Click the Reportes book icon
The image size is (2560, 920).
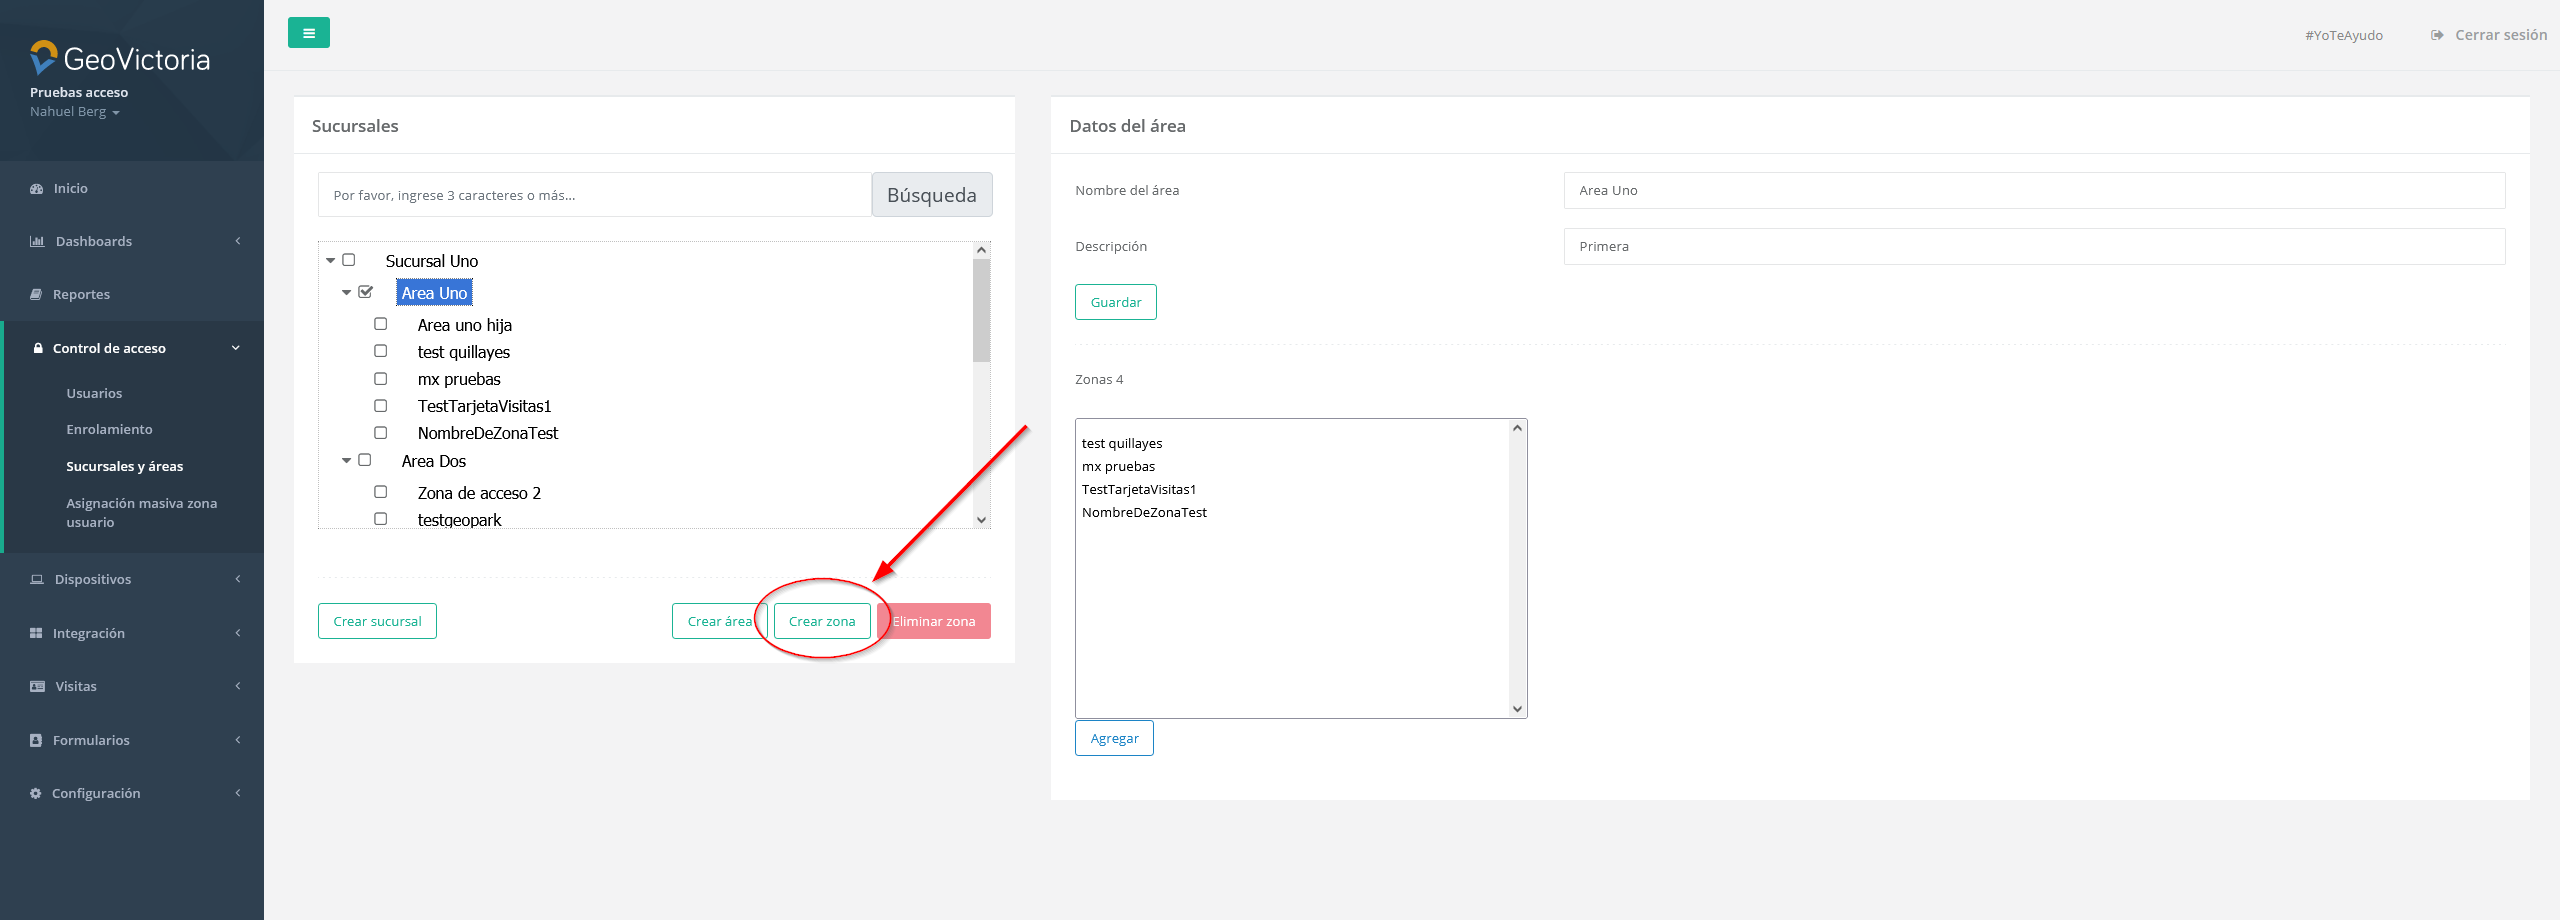pyautogui.click(x=37, y=295)
